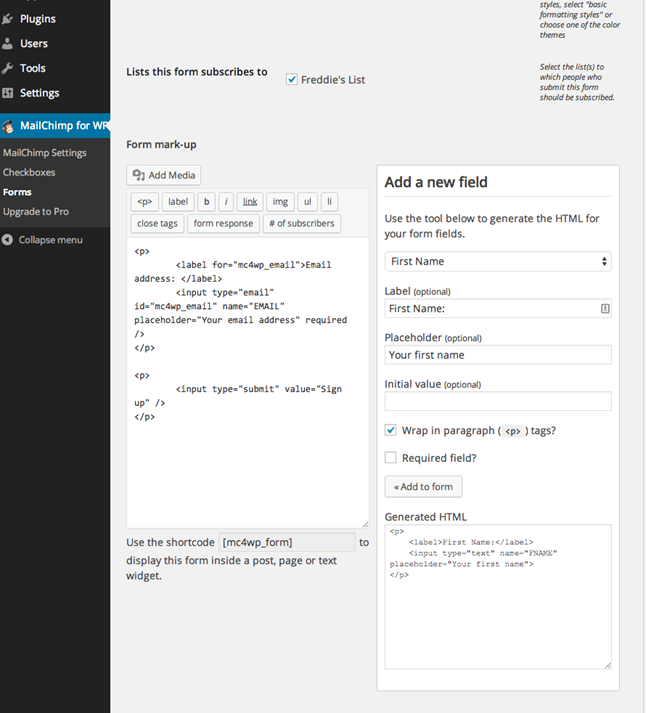
Task: Uncheck Freddie's List checkbox
Action: click(291, 80)
